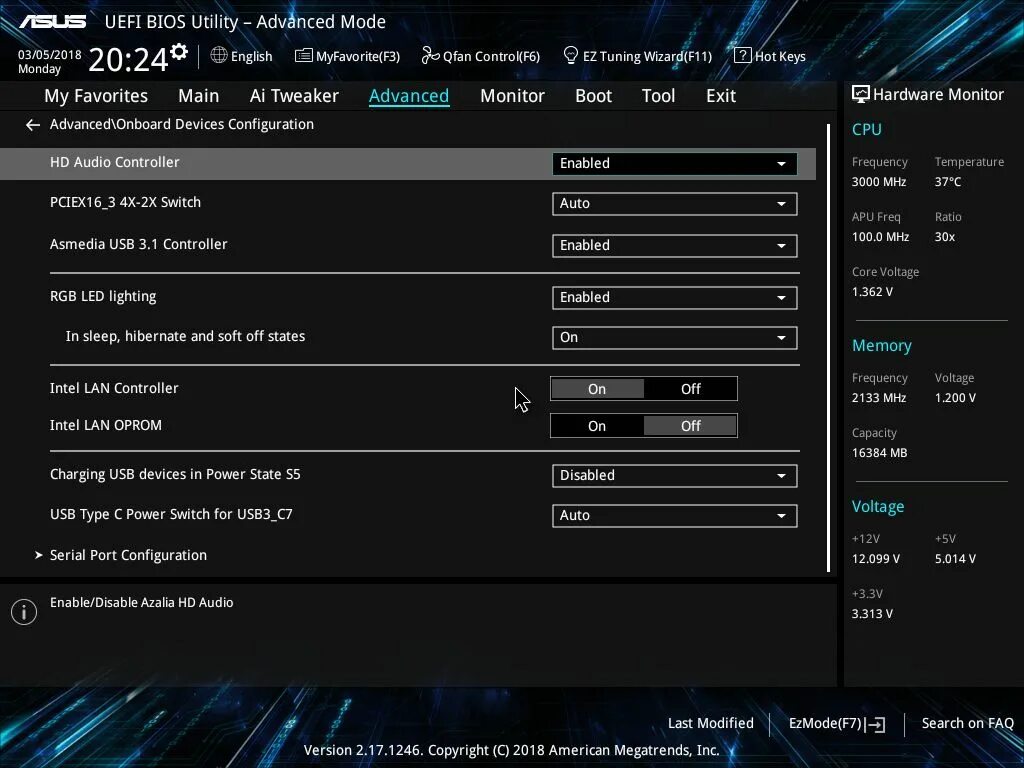Image resolution: width=1024 pixels, height=768 pixels.
Task: Click Last Modified button
Action: pos(711,724)
